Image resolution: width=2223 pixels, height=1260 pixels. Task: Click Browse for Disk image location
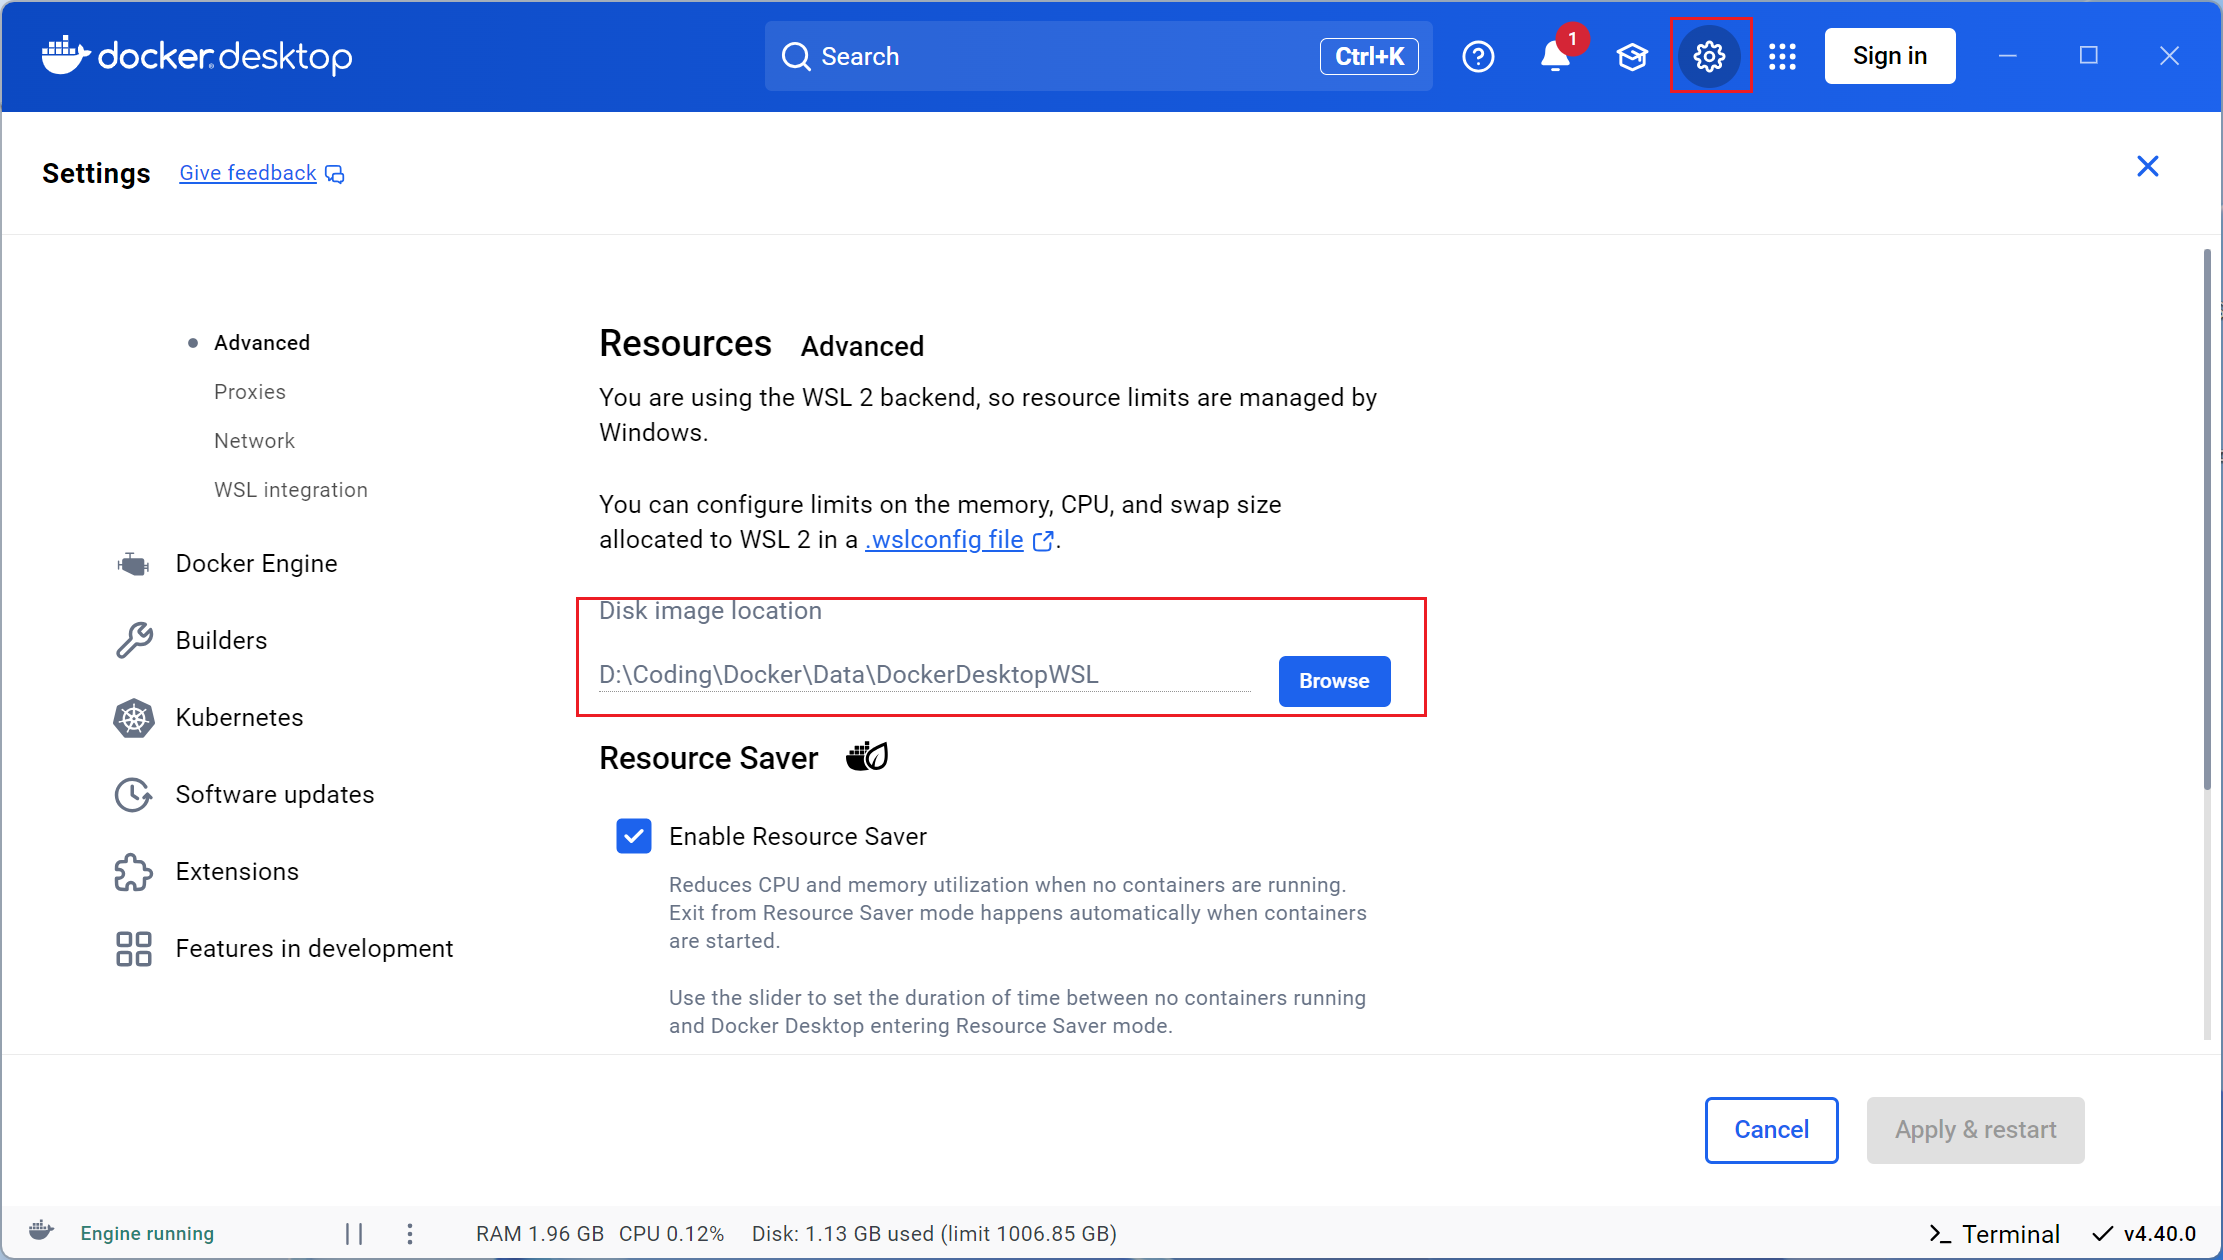click(x=1333, y=681)
